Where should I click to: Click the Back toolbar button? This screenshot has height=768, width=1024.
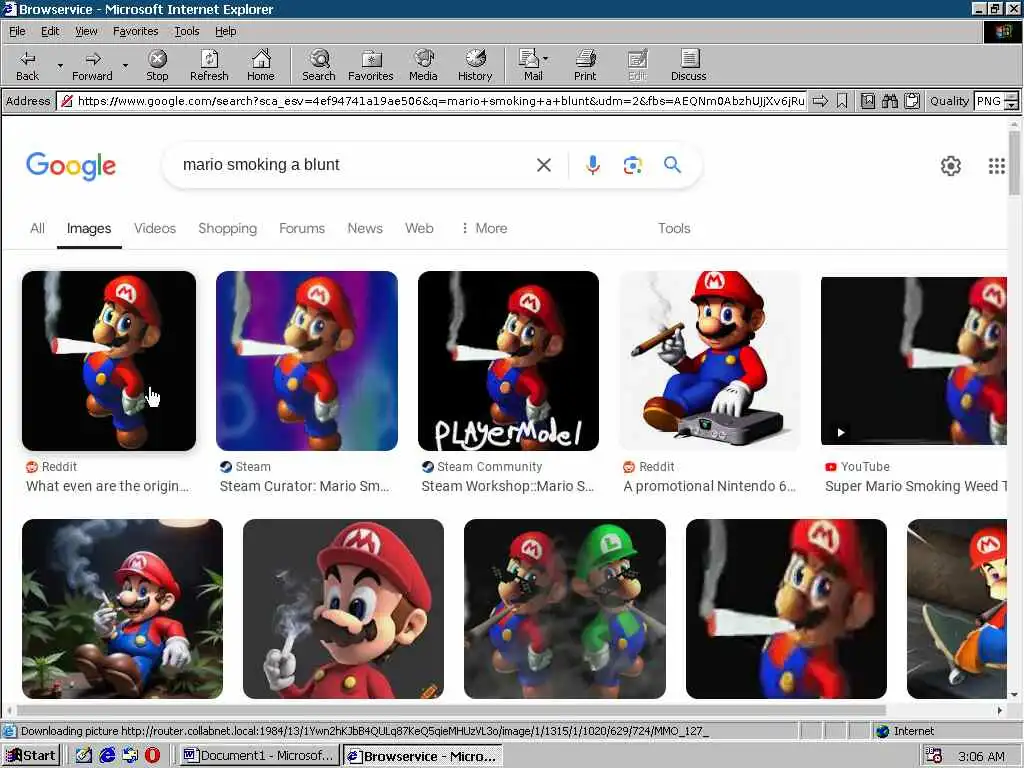(27, 66)
